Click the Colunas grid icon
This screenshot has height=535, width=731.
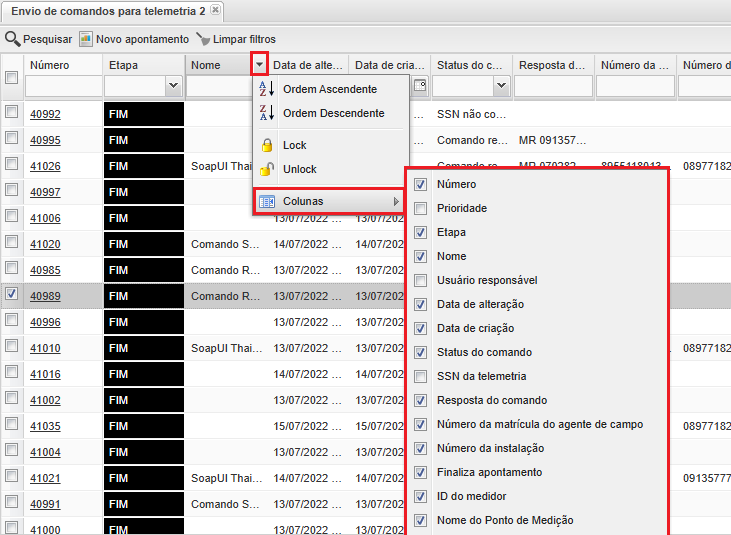click(267, 201)
